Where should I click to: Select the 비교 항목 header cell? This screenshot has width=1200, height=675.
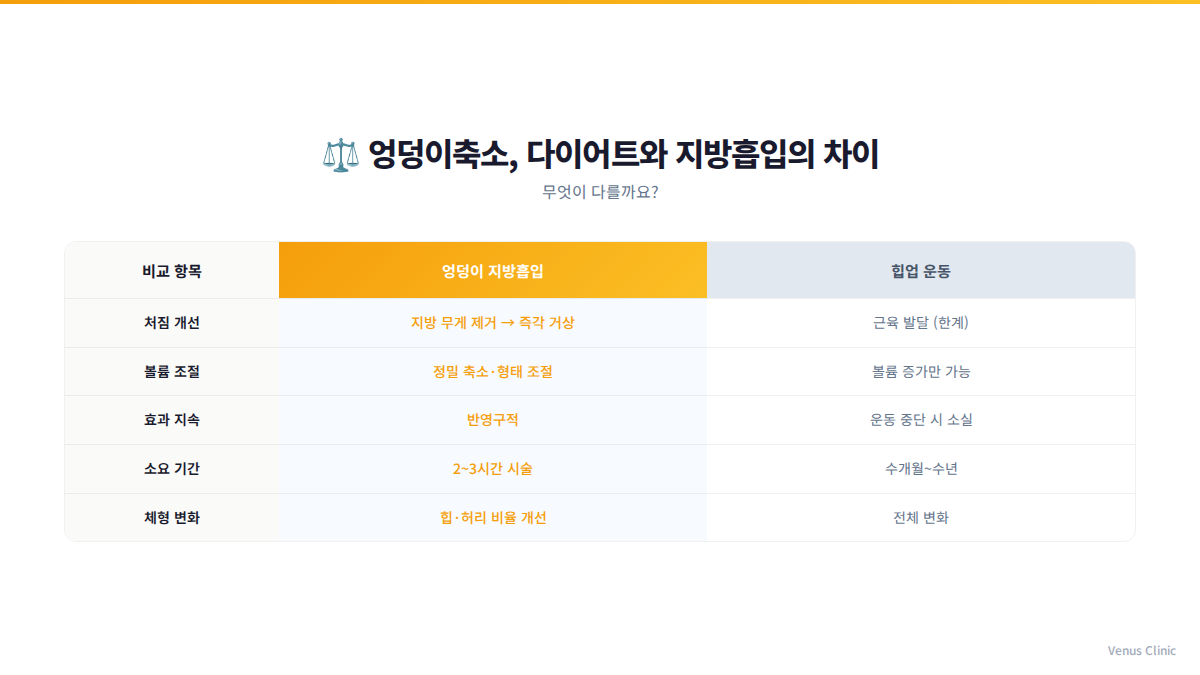pos(172,270)
